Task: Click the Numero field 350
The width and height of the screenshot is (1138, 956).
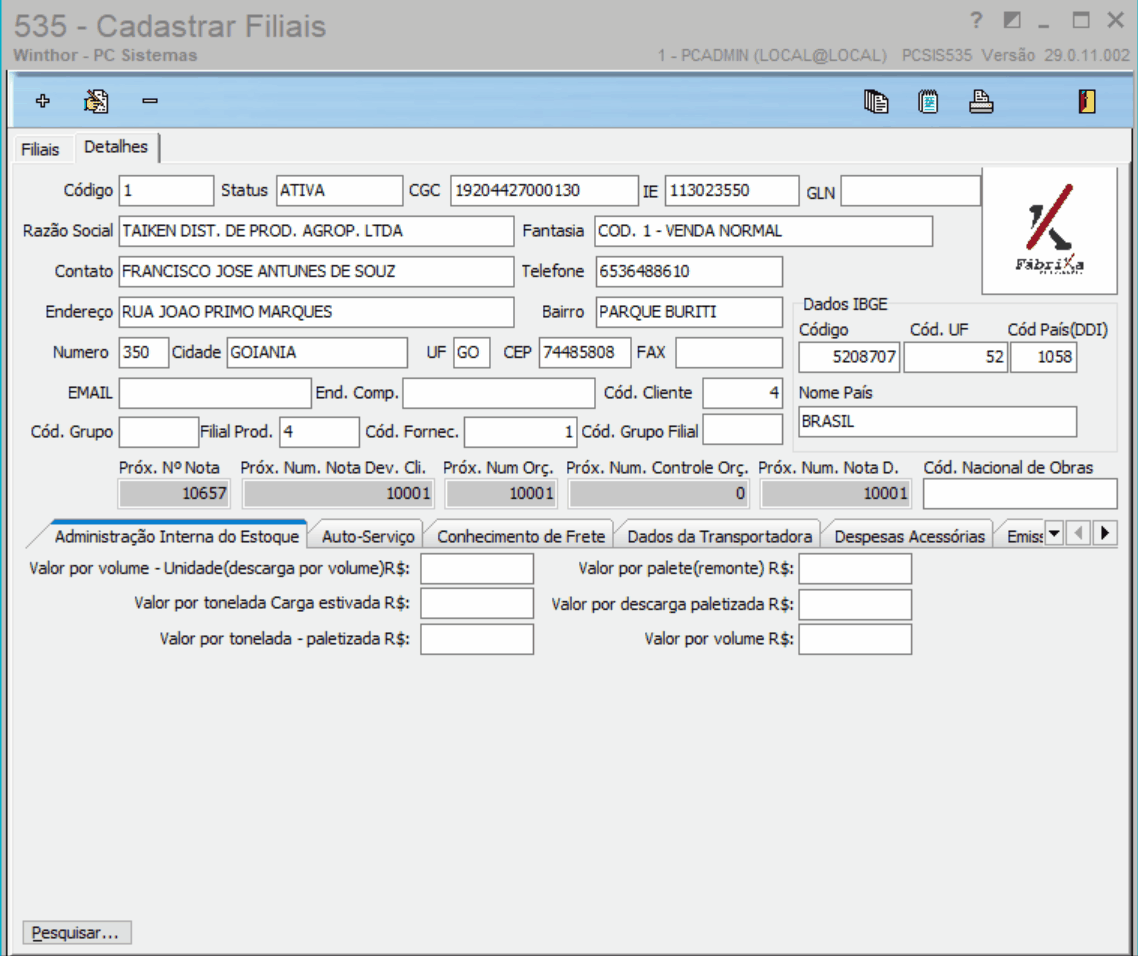Action: [144, 353]
